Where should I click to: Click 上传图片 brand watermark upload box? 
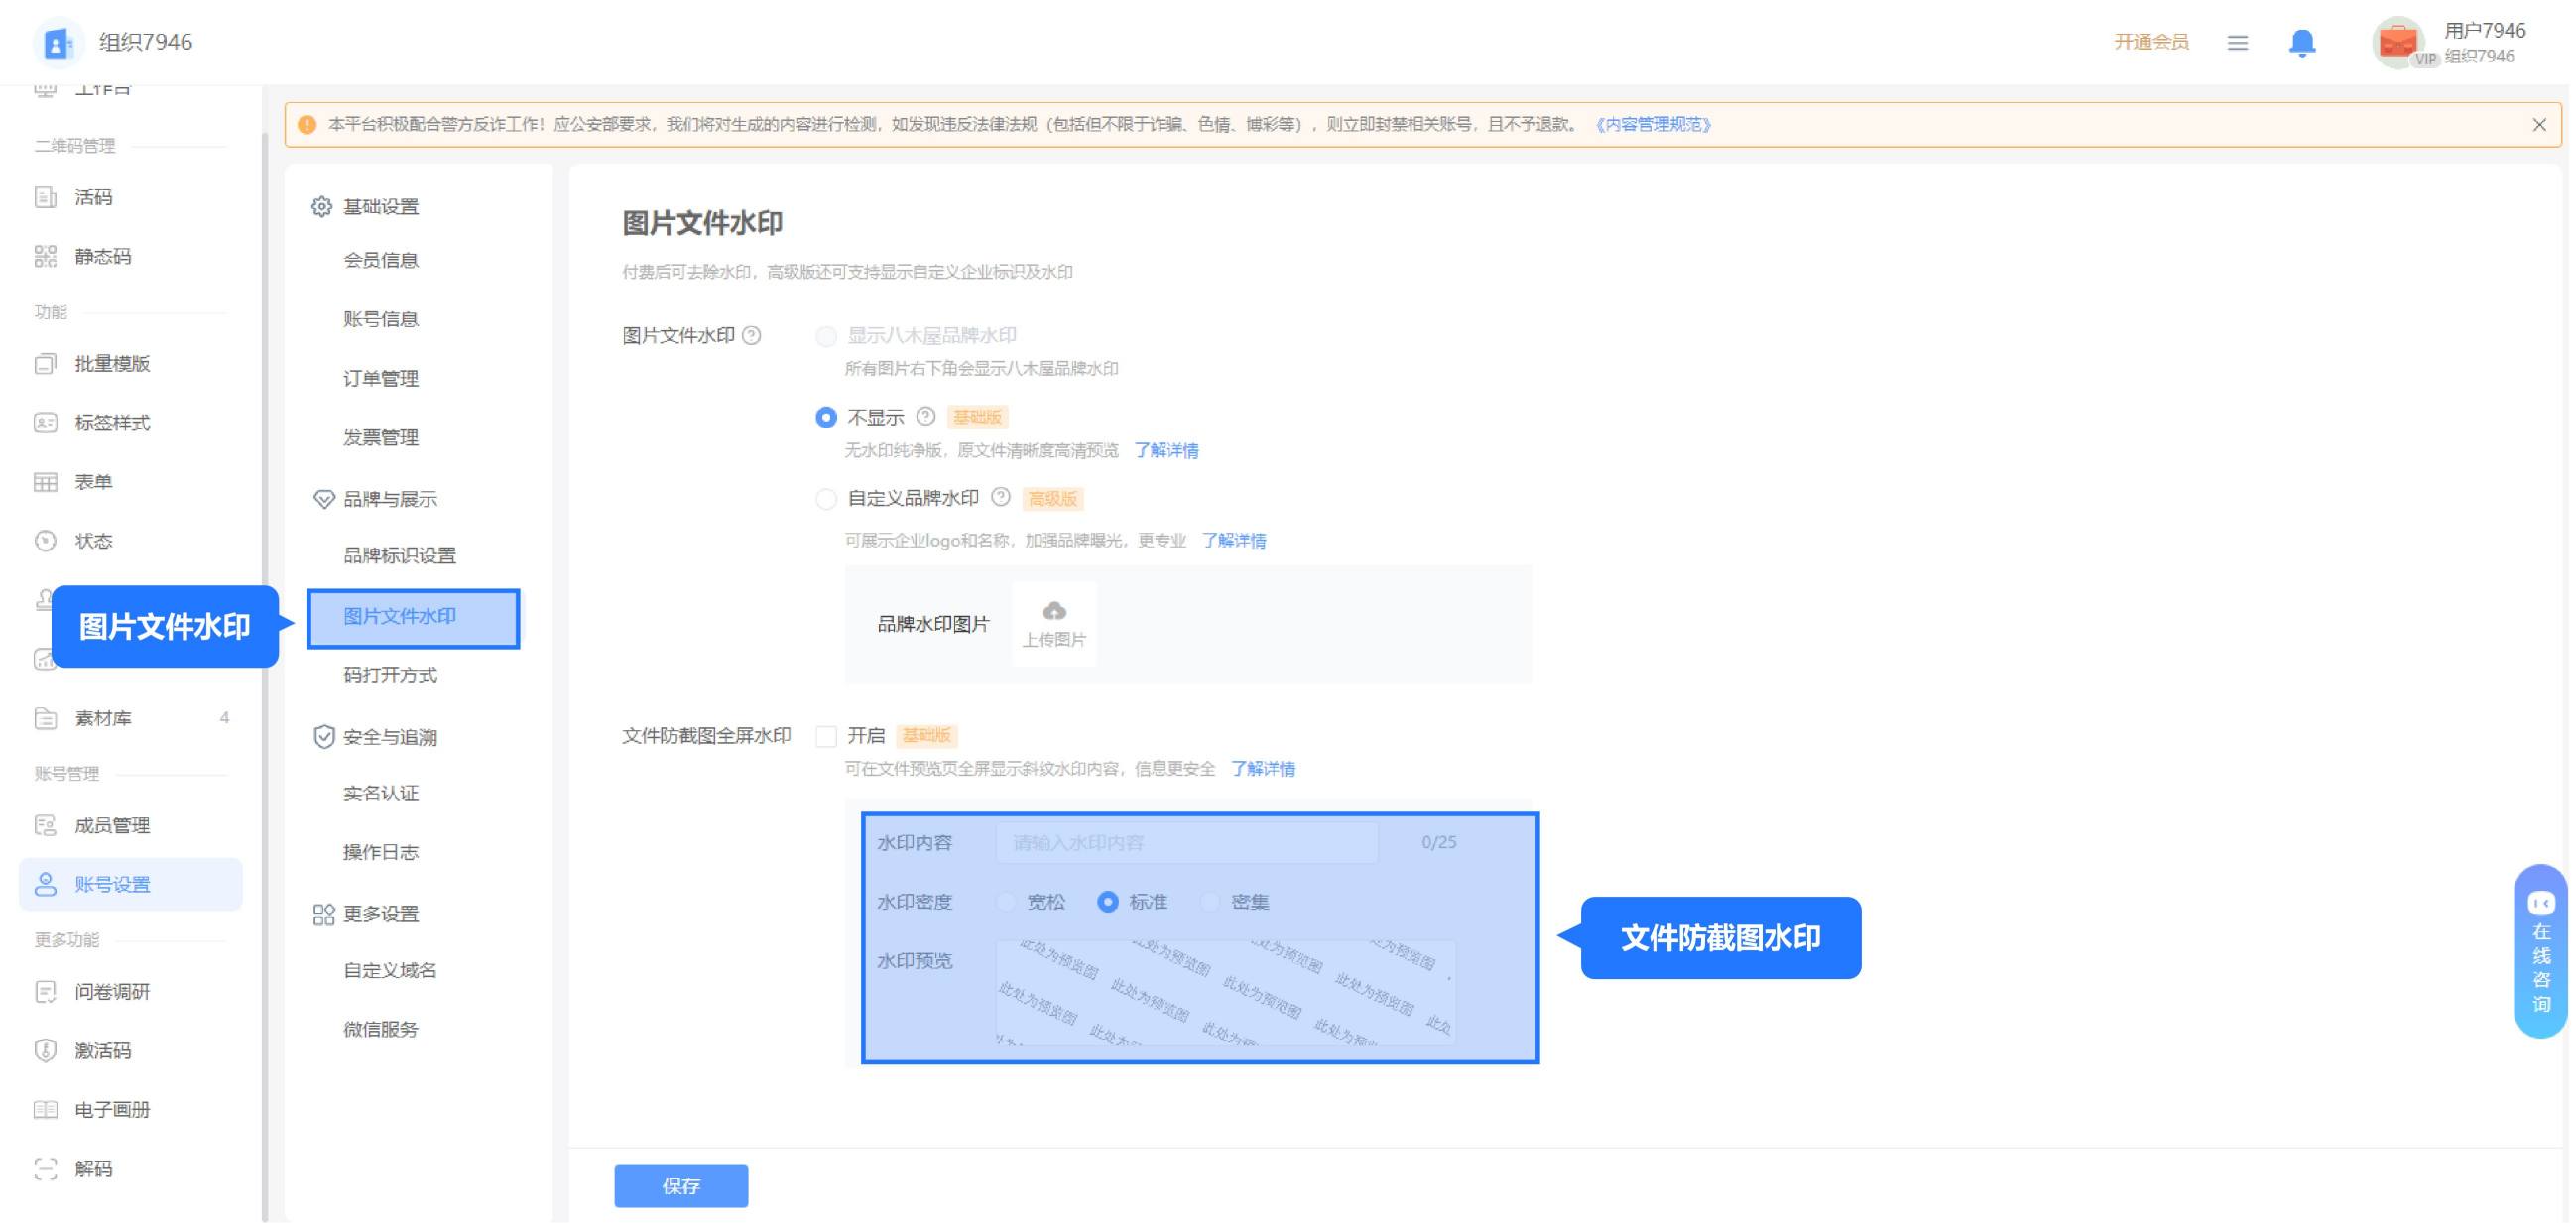click(1054, 624)
